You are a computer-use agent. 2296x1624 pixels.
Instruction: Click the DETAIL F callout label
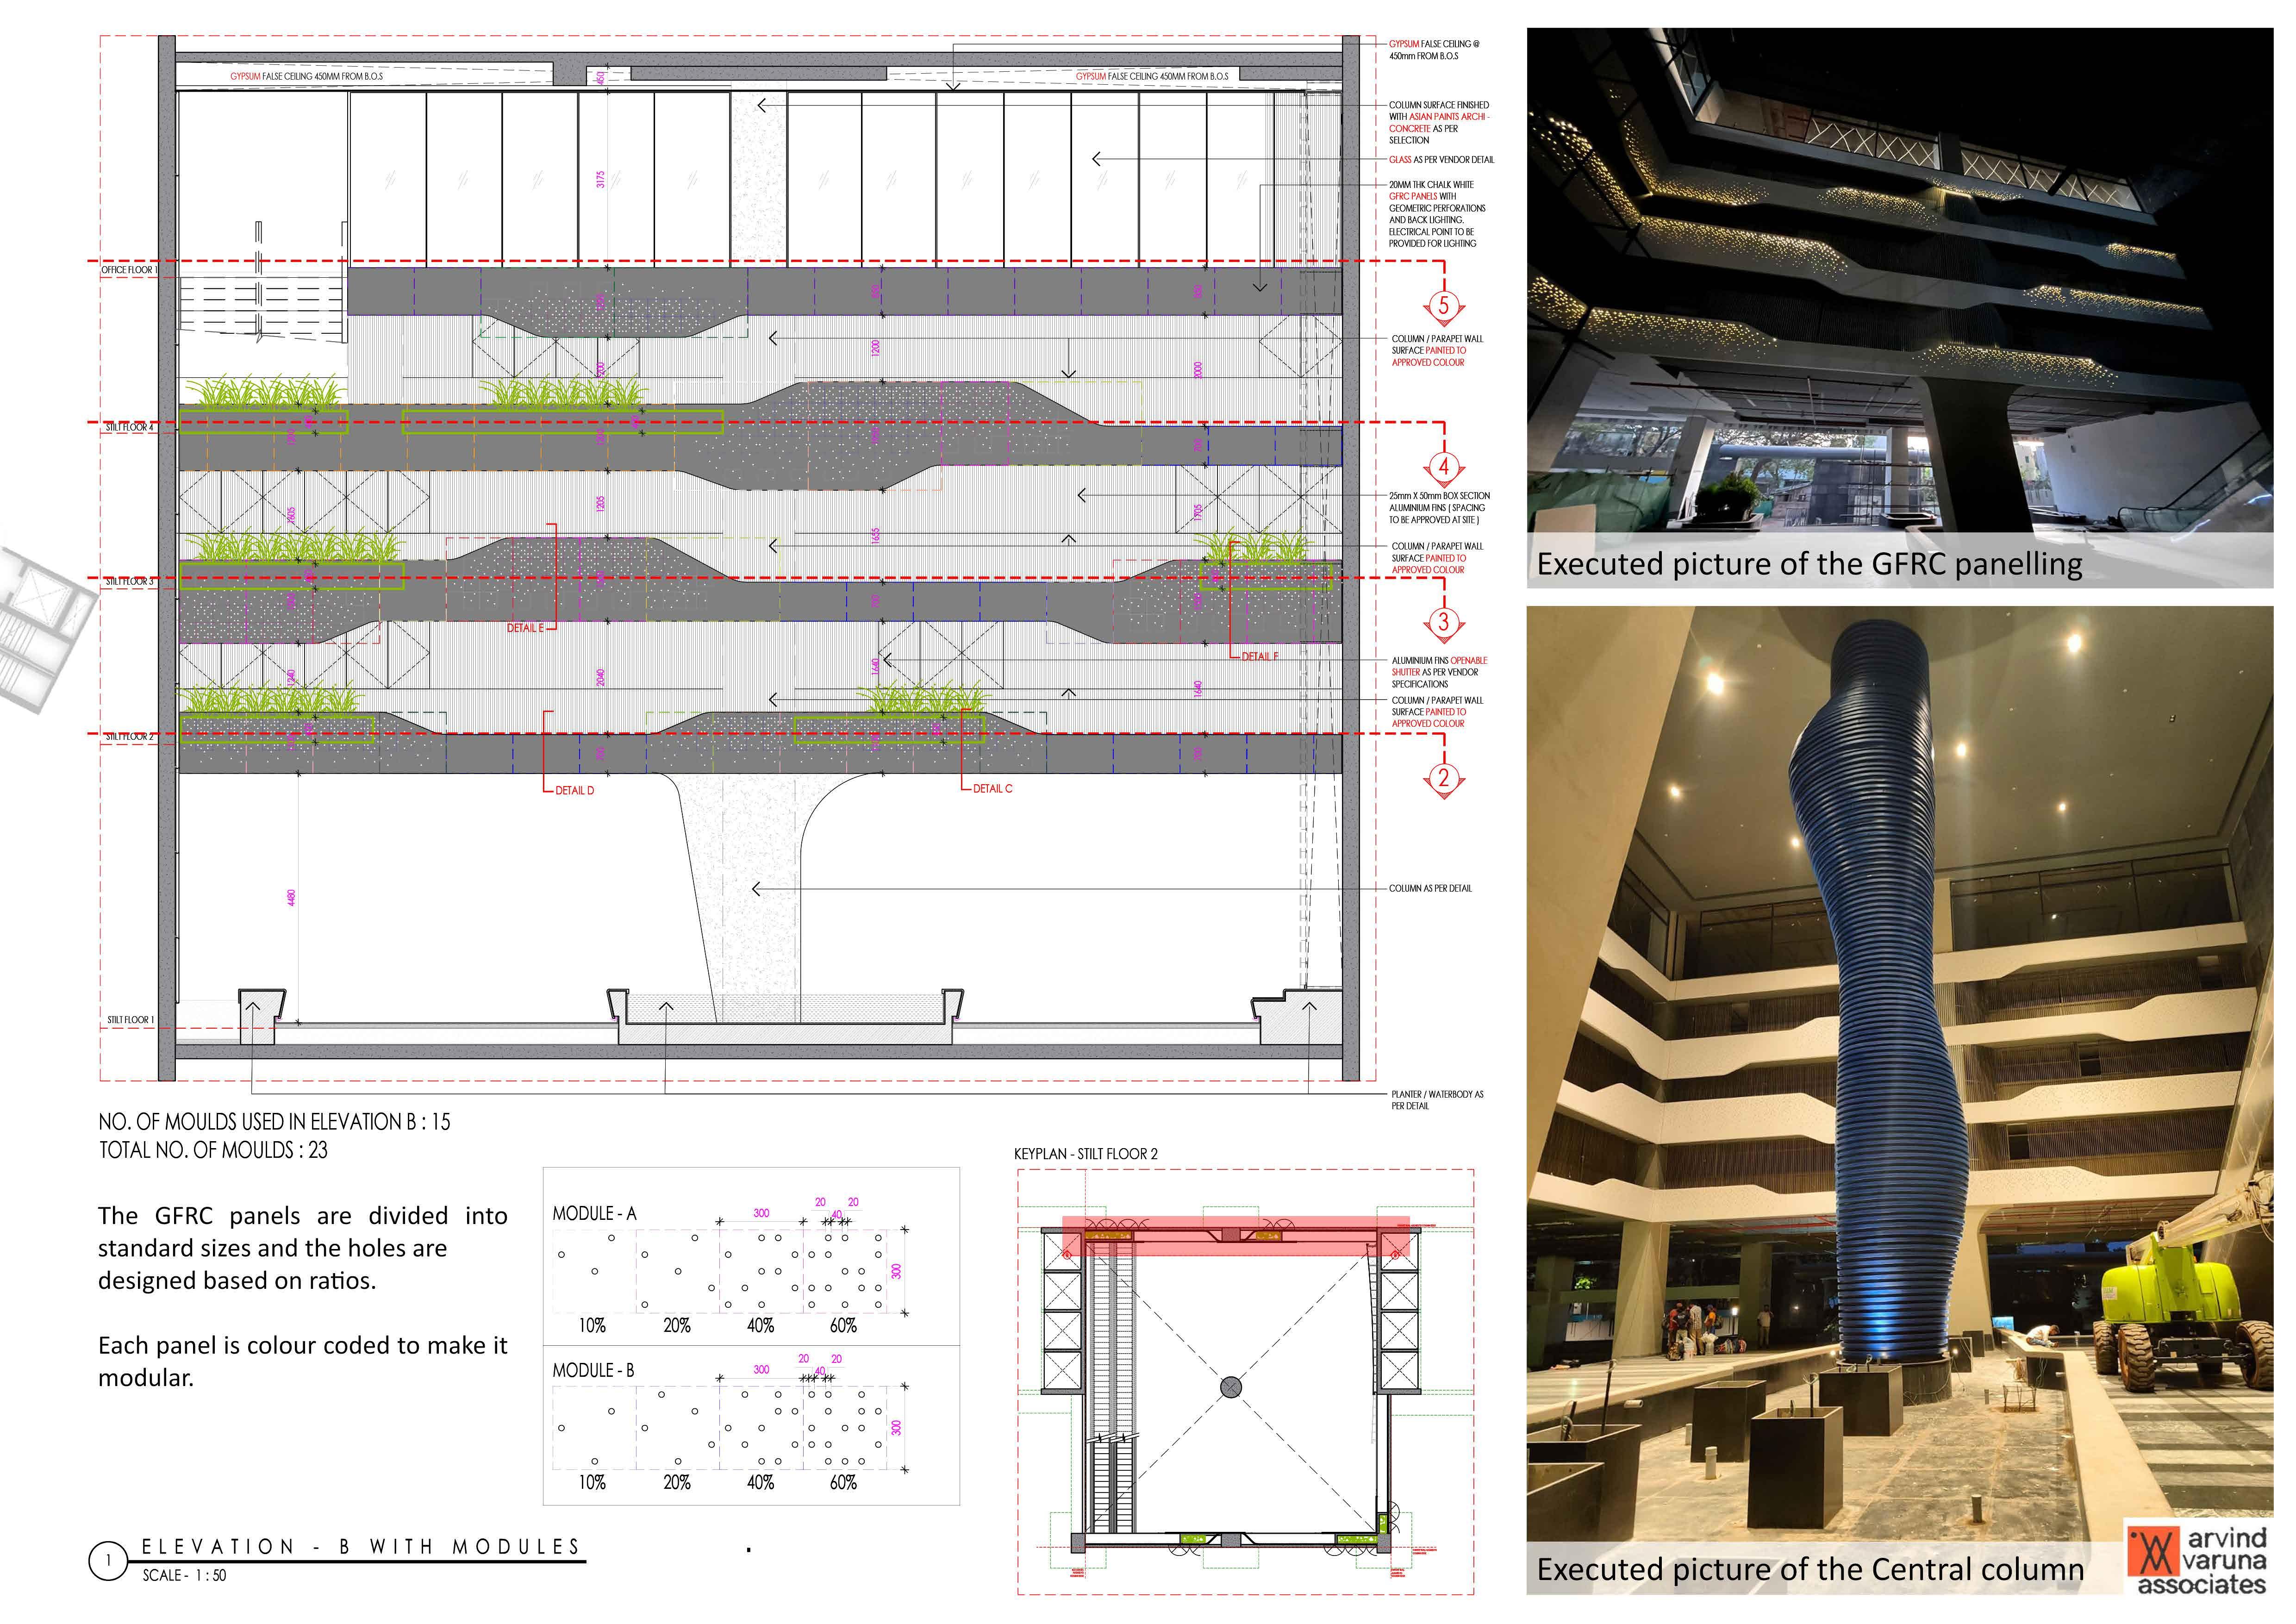click(x=1259, y=656)
